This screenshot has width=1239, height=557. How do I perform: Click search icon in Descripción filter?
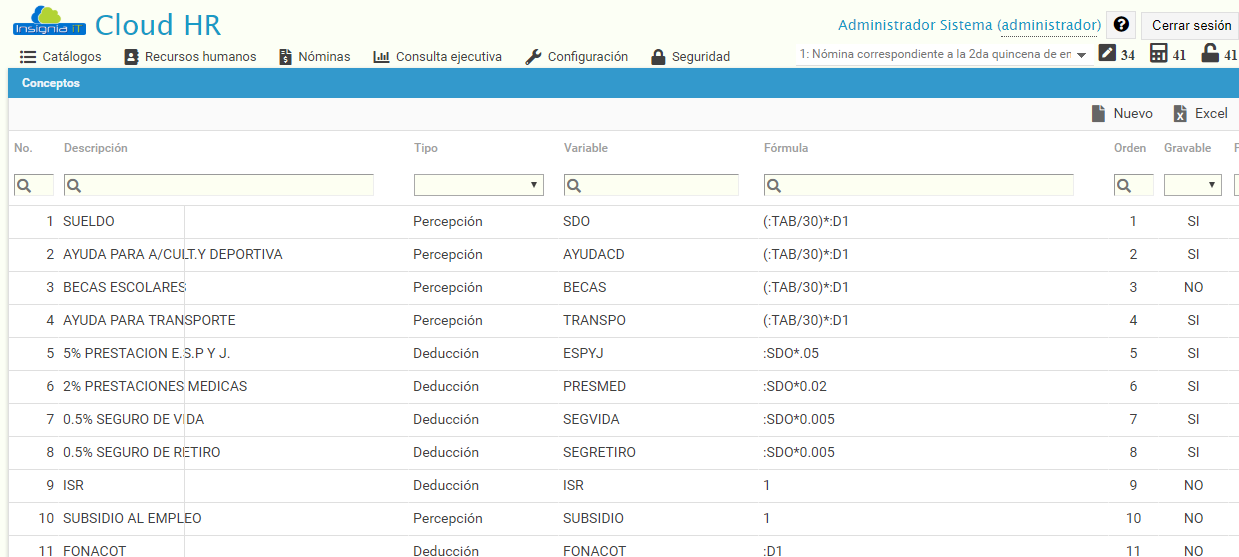73,185
